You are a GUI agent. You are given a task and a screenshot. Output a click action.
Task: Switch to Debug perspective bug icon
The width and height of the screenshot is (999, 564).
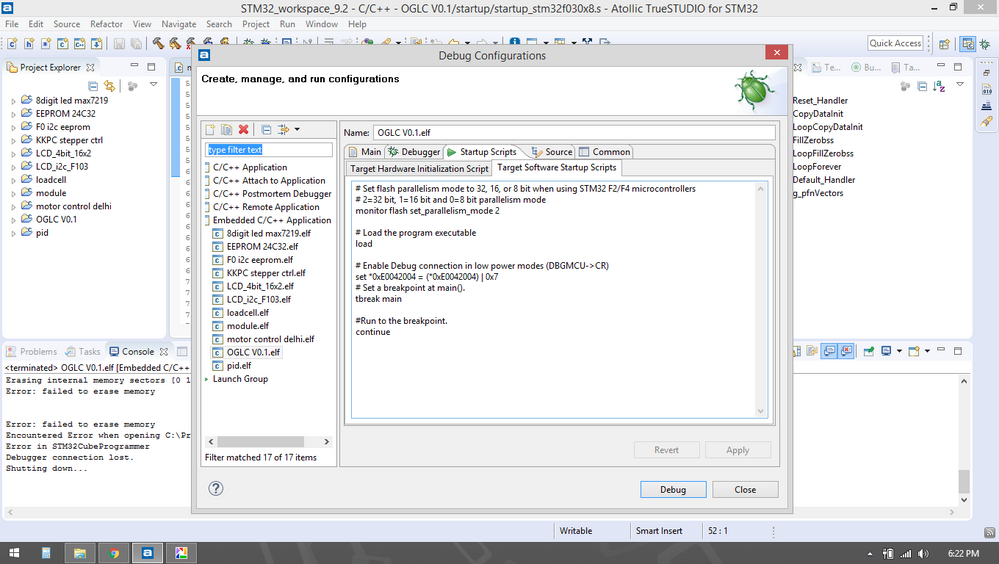984,43
